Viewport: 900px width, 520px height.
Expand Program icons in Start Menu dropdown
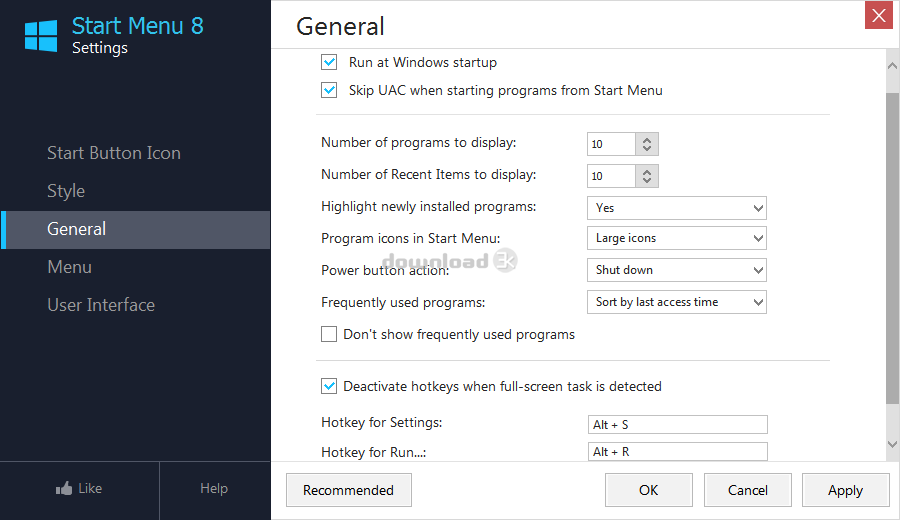pyautogui.click(x=676, y=238)
